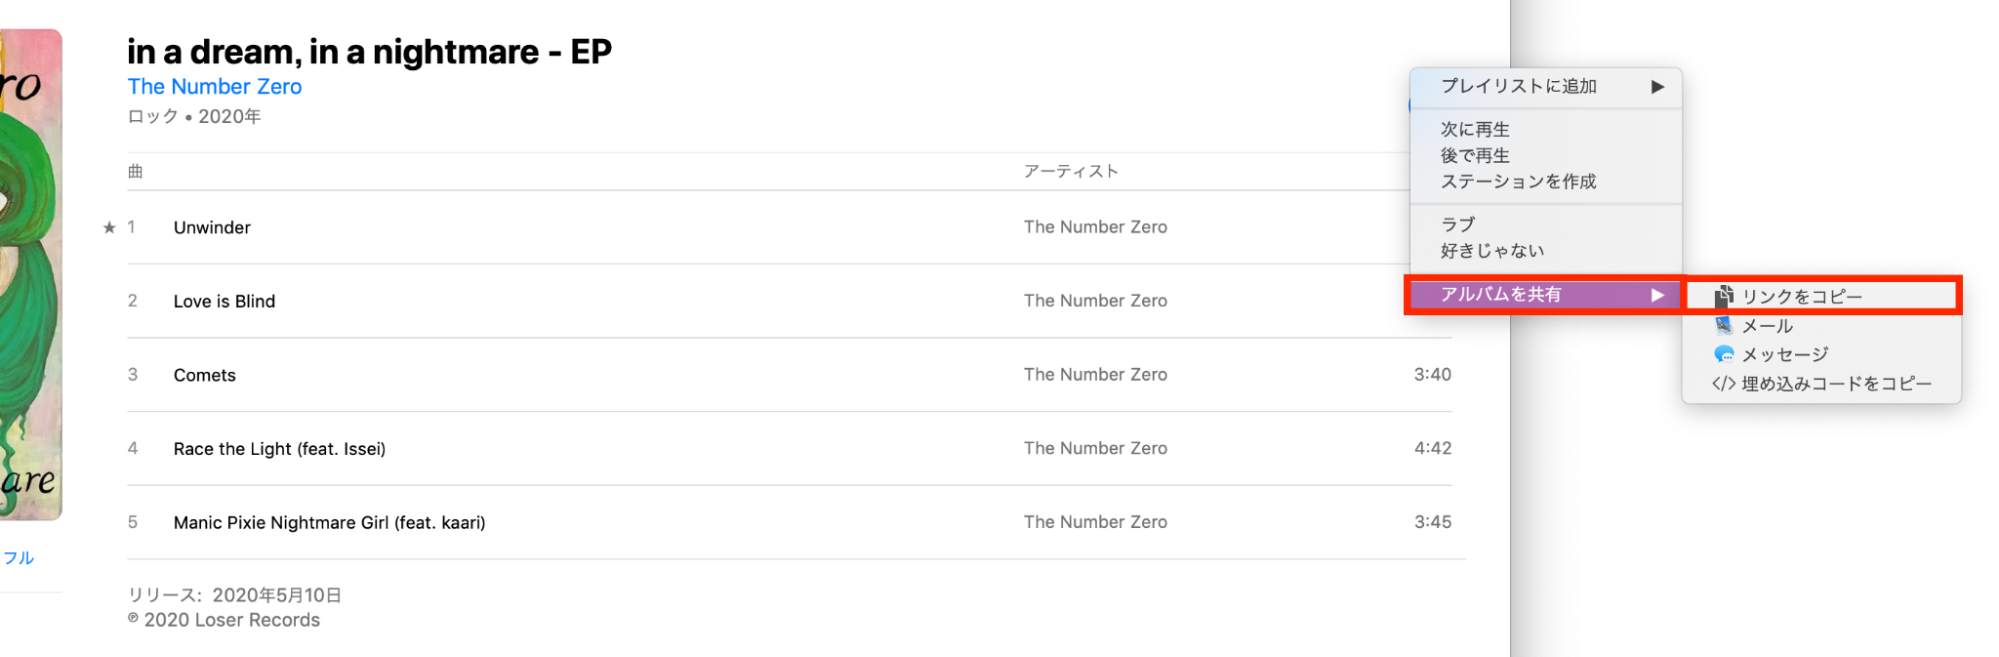Mark album with ラブ menu item
The image size is (1999, 657).
[x=1457, y=224]
